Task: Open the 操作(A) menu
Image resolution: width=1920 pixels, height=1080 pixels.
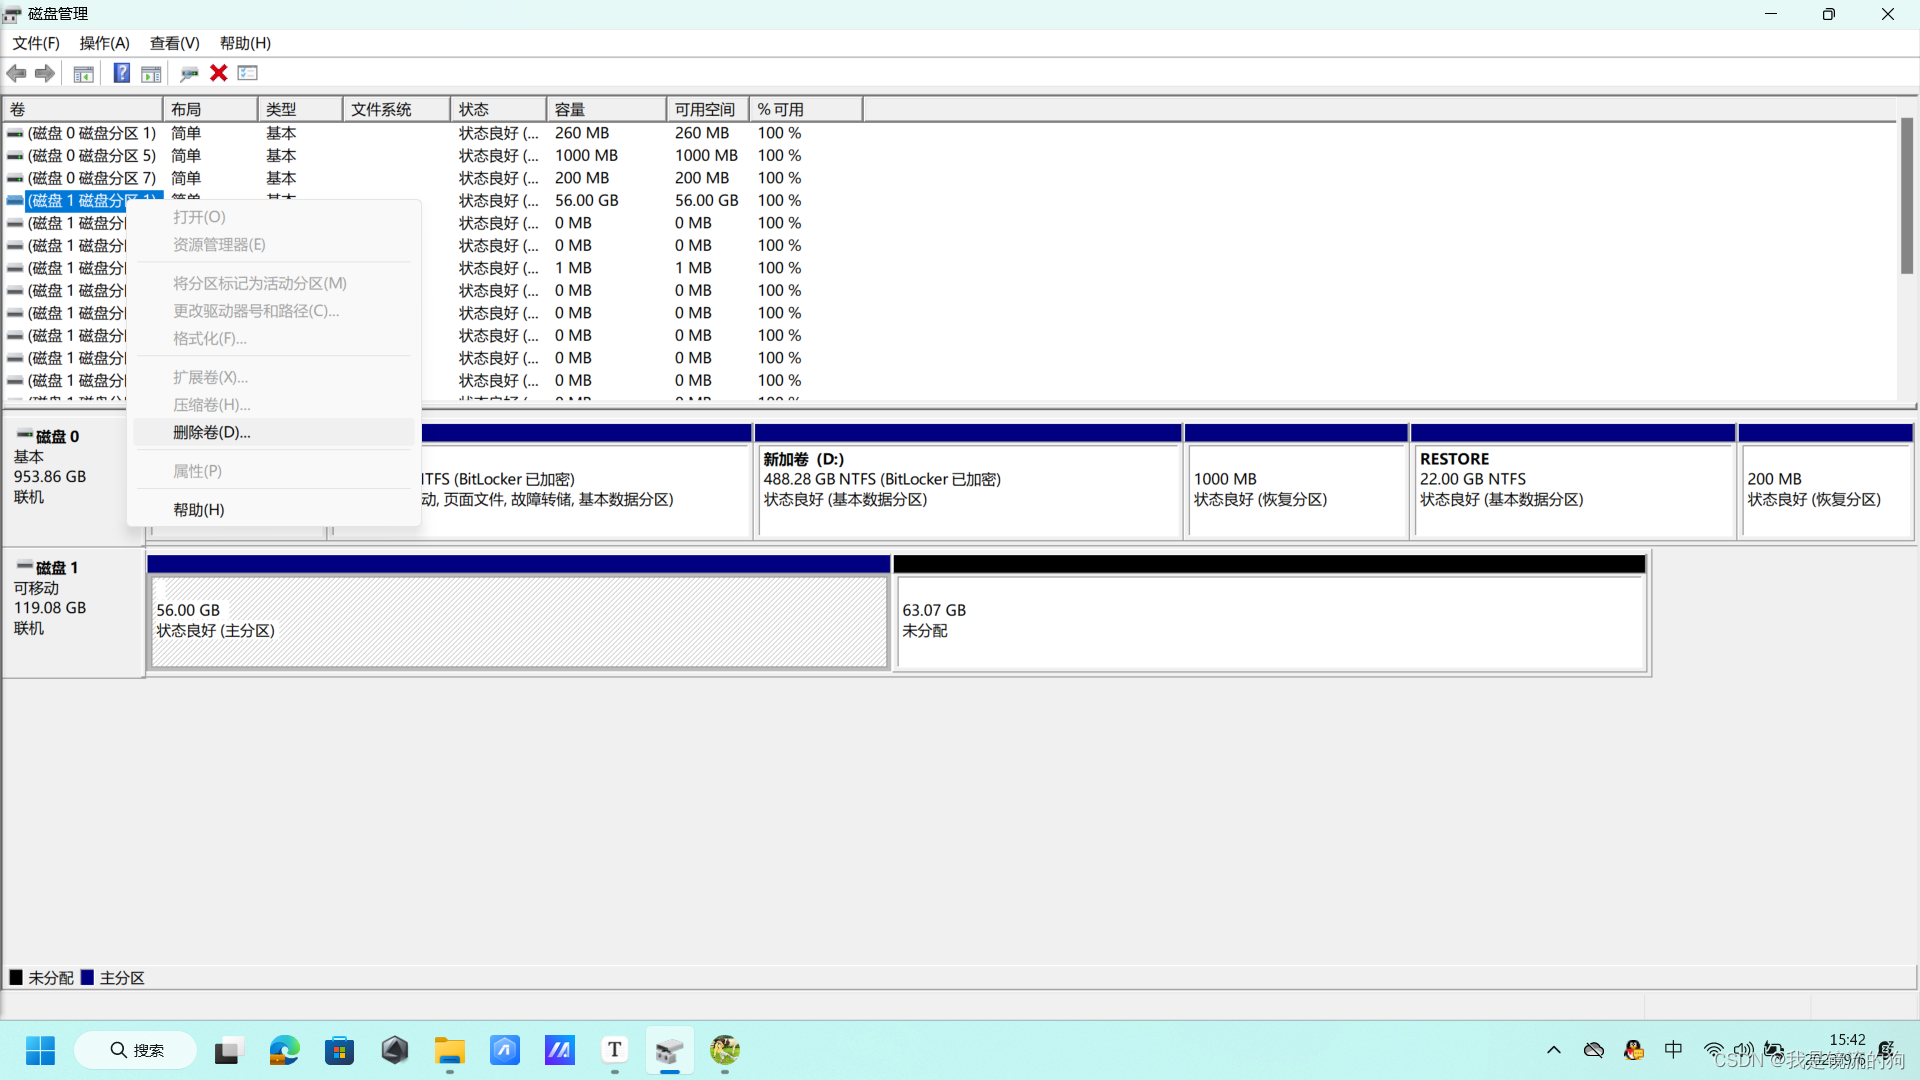Action: (x=105, y=43)
